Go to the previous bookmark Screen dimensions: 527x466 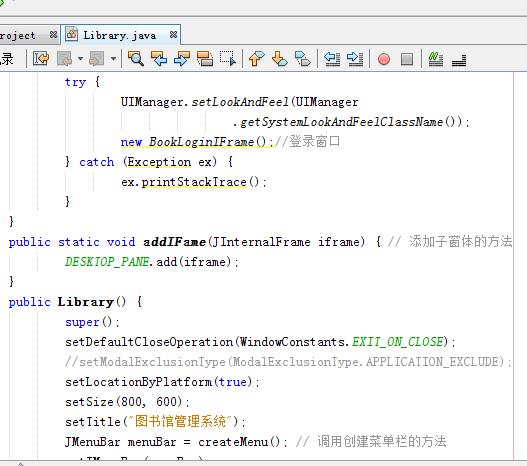(256, 59)
